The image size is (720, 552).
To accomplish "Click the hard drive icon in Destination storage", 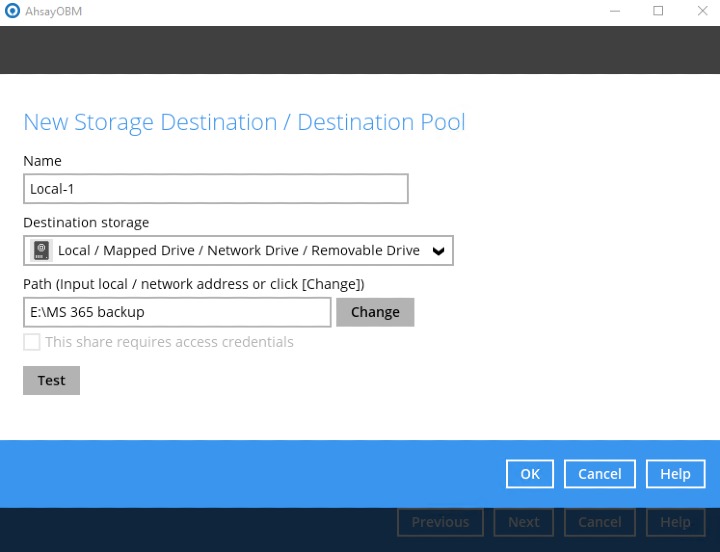I will (x=41, y=250).
